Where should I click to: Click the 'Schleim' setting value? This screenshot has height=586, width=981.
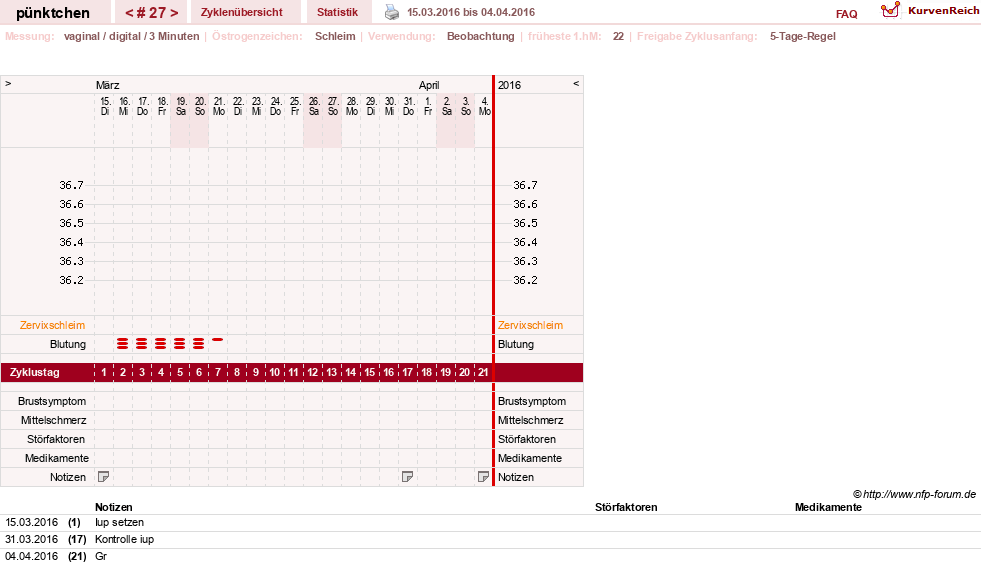[x=335, y=36]
